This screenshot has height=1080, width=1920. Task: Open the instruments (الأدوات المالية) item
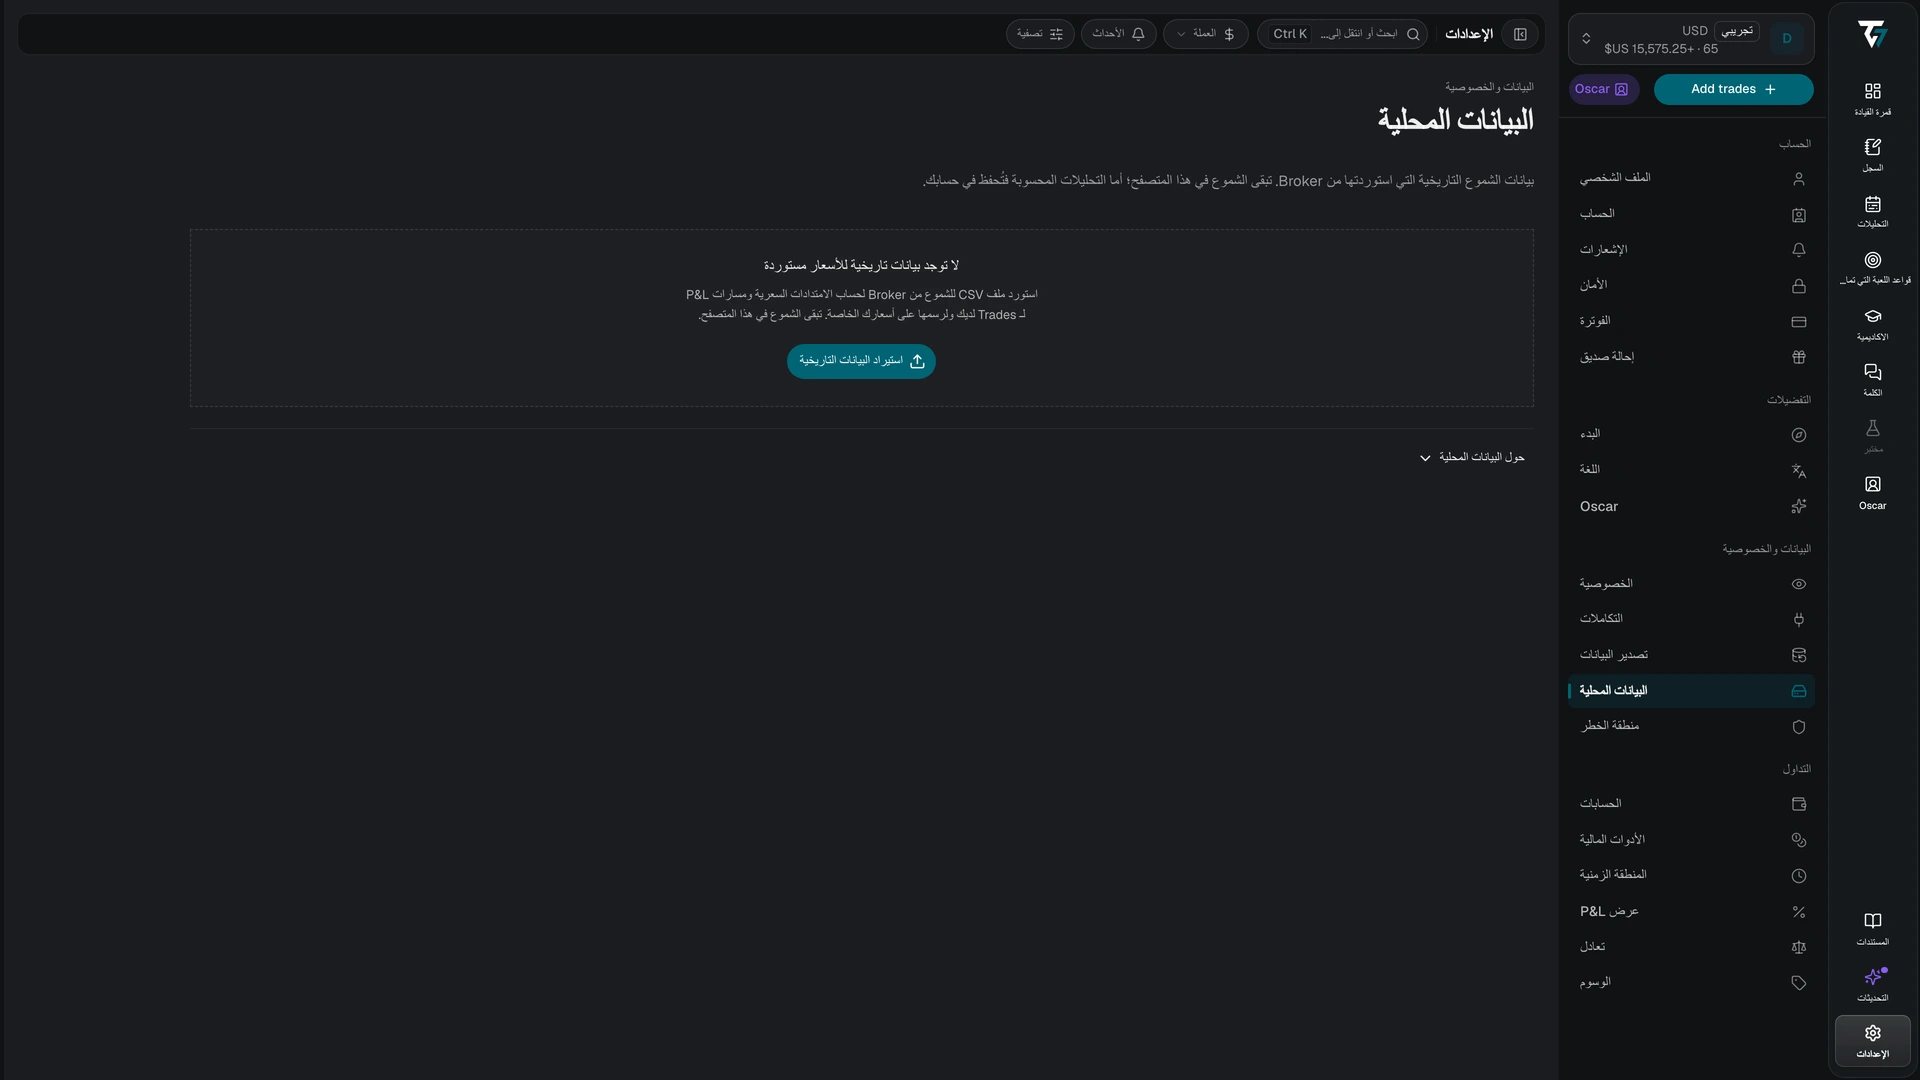(x=1691, y=840)
